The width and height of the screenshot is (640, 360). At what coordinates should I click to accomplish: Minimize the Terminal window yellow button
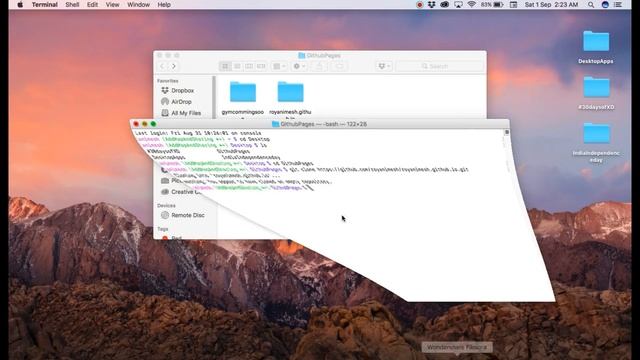tap(144, 124)
